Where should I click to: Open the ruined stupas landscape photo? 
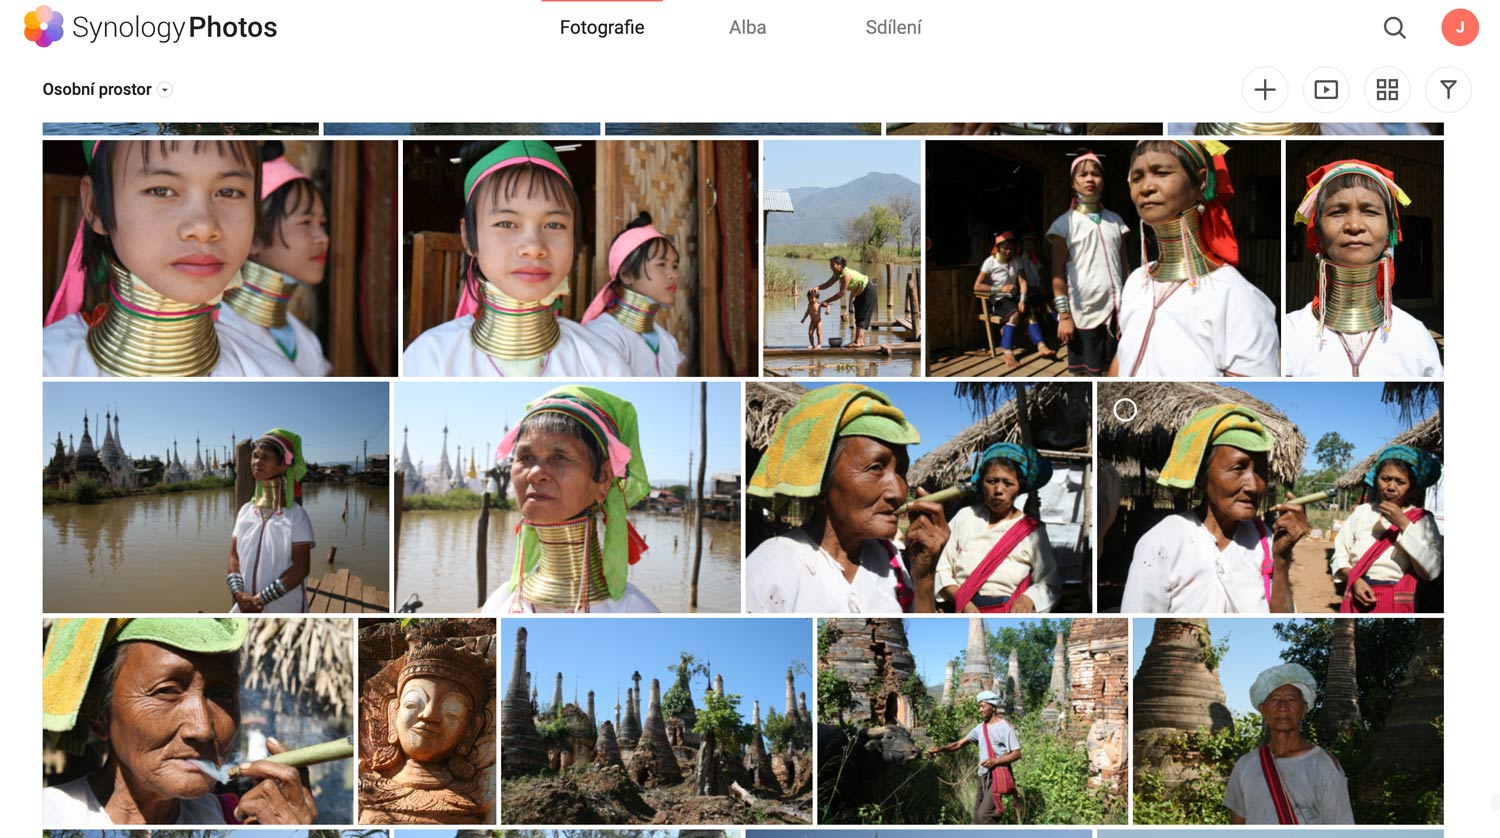coord(656,720)
